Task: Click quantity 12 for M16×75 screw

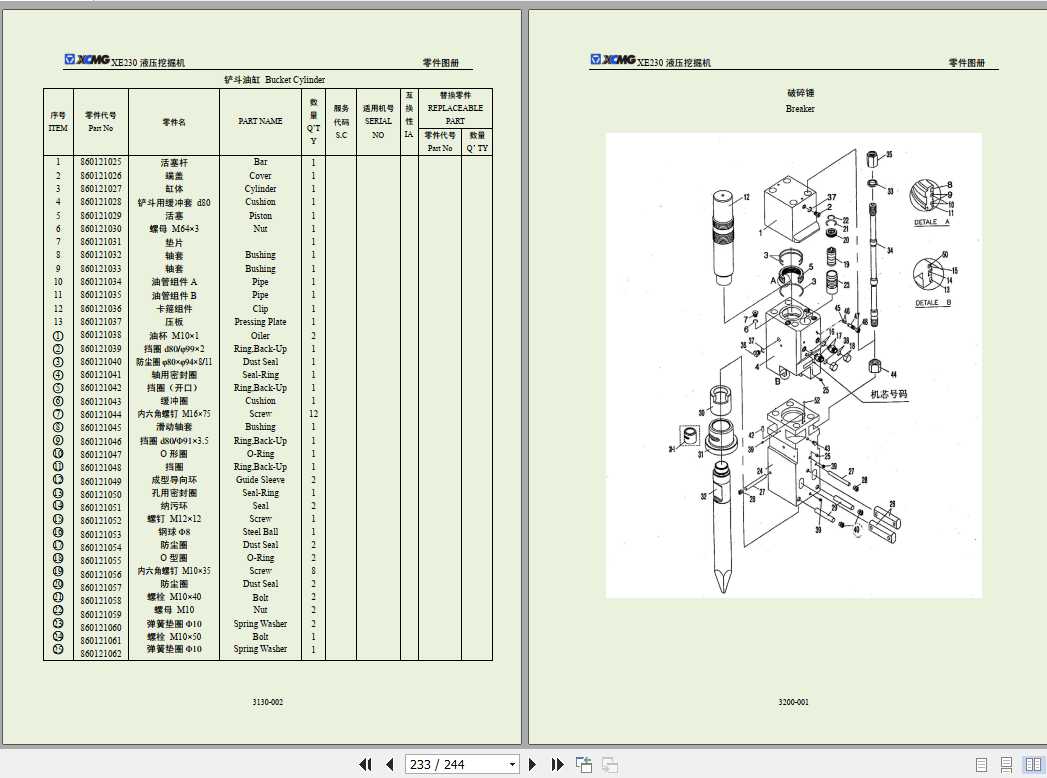Action: (313, 414)
